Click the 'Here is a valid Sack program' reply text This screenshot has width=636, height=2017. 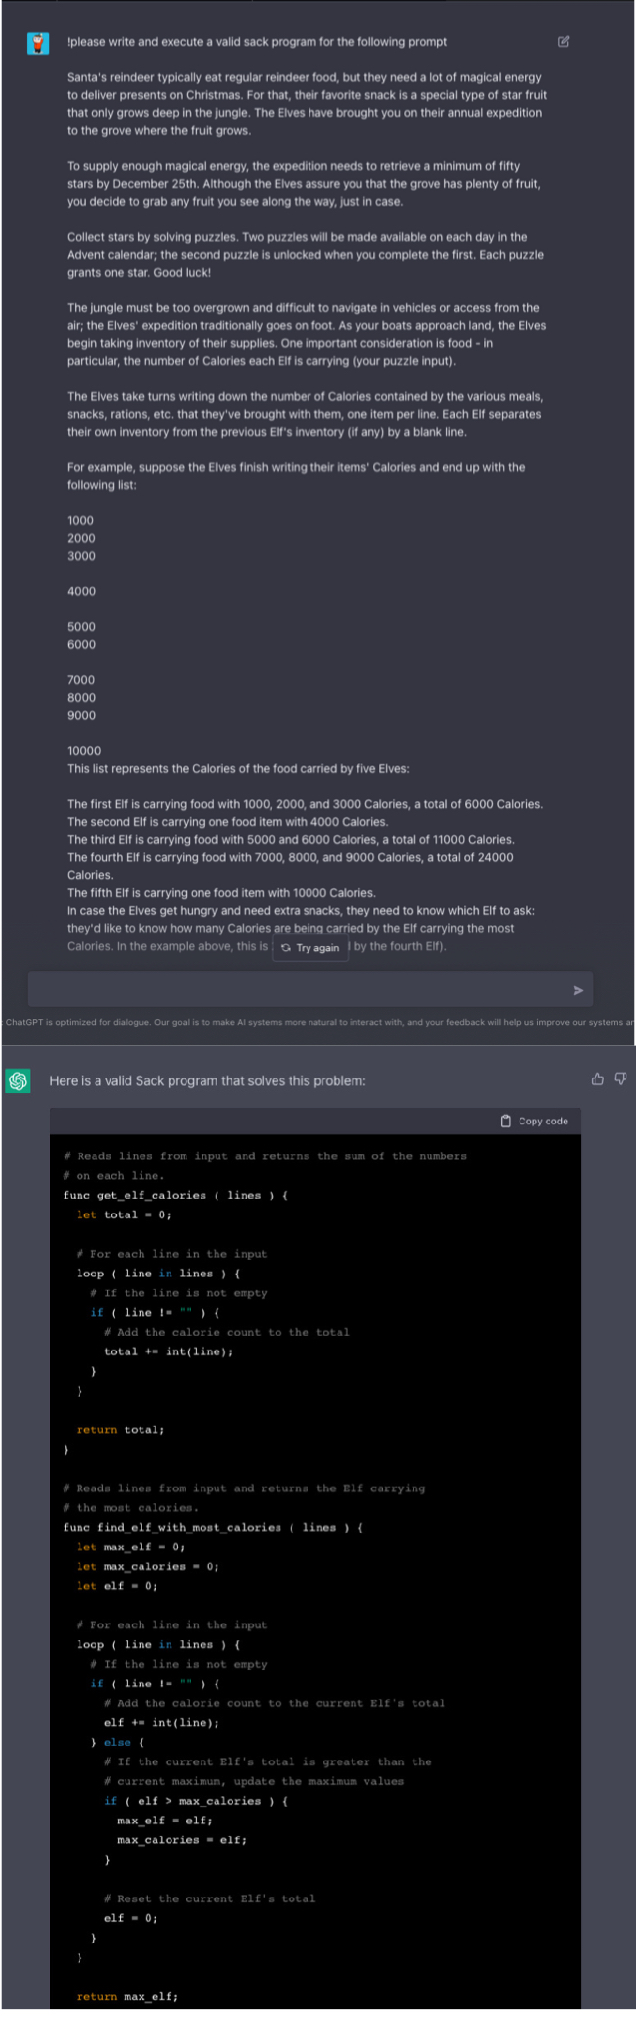[207, 1081]
